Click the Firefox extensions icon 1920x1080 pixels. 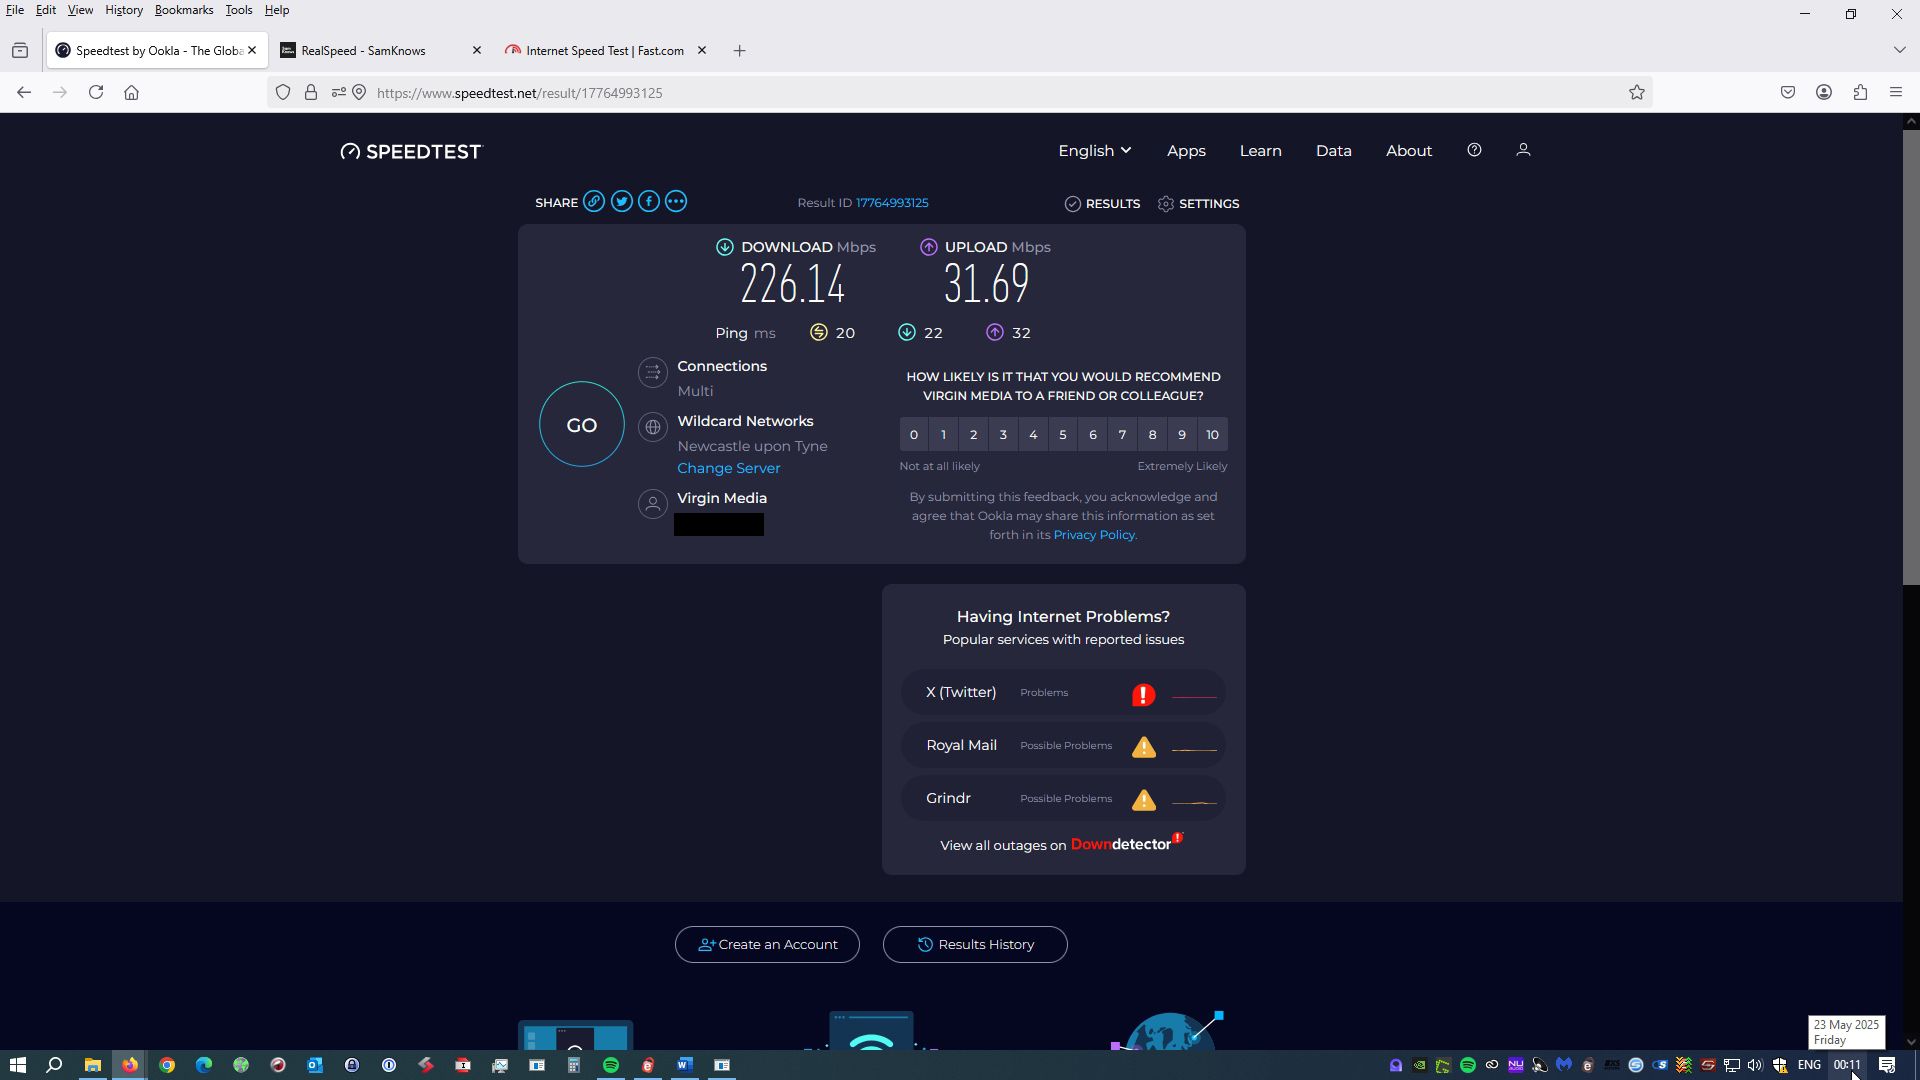pyautogui.click(x=1860, y=93)
